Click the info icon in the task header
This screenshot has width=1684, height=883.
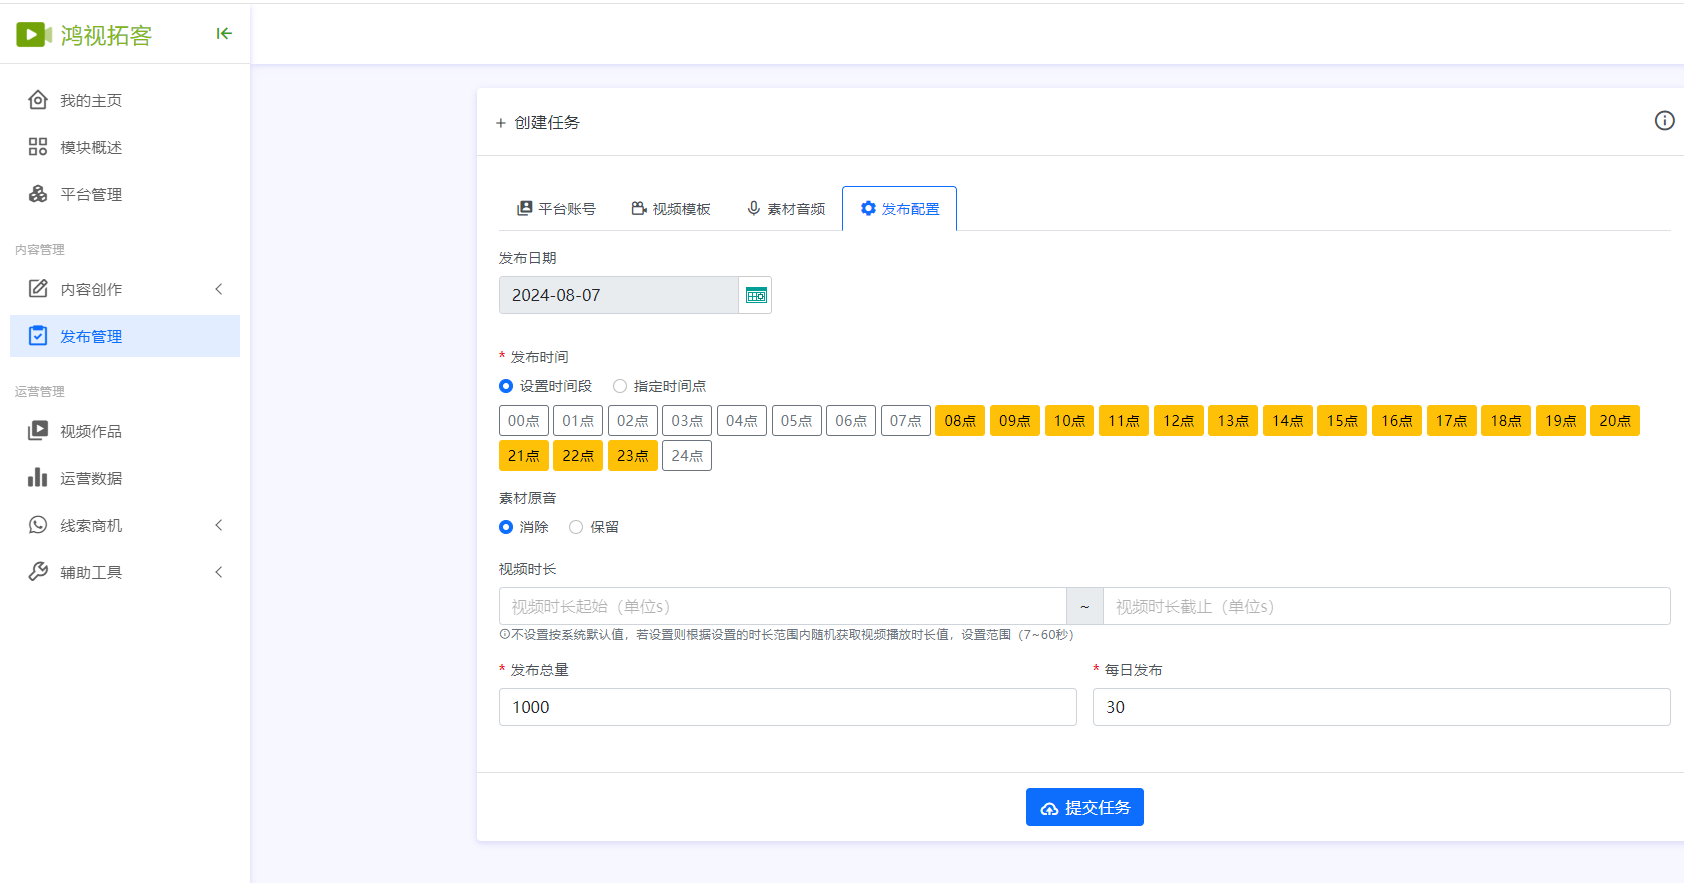click(1664, 121)
